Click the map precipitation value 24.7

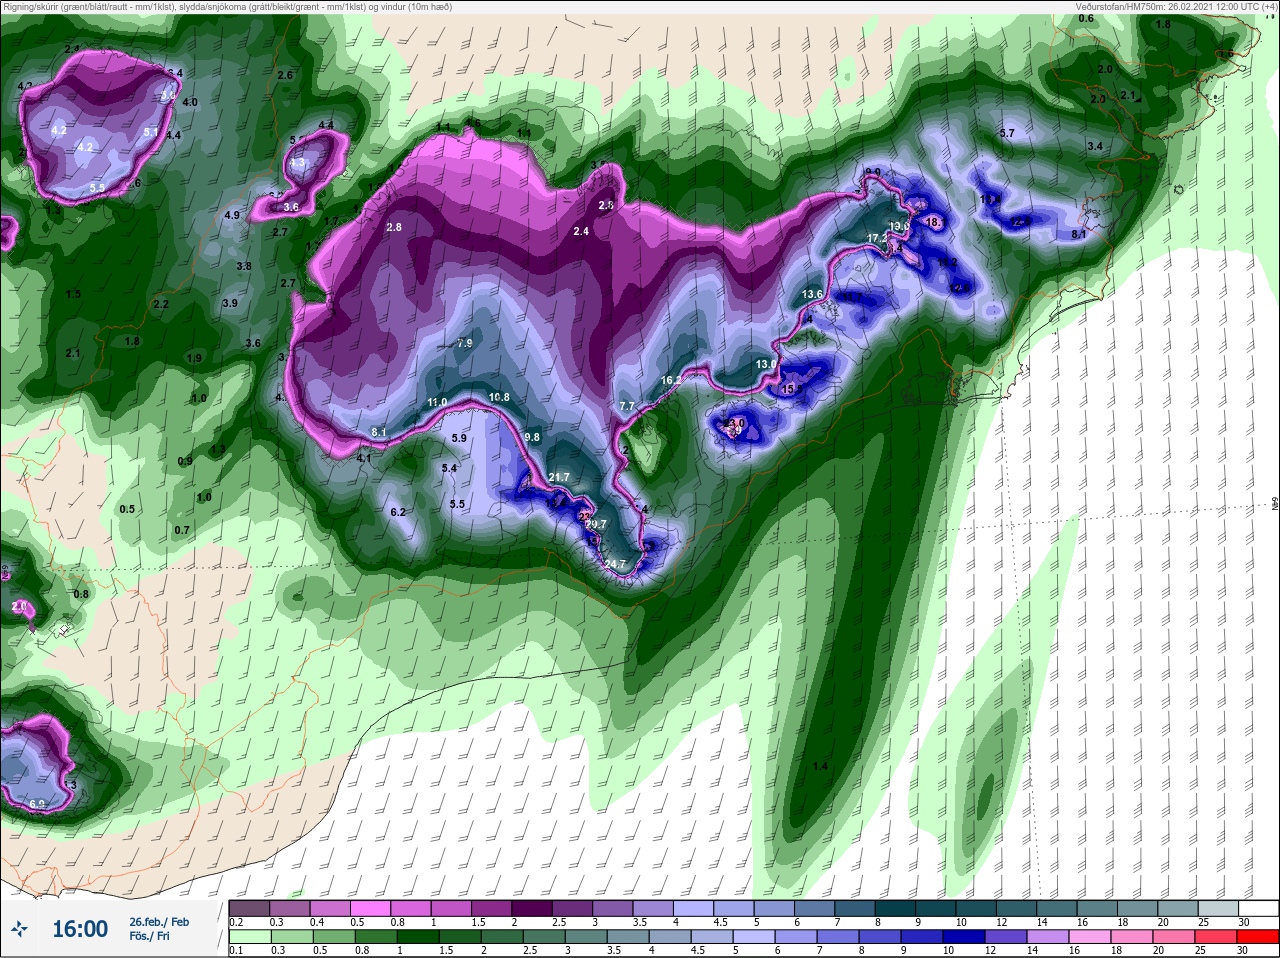[615, 564]
